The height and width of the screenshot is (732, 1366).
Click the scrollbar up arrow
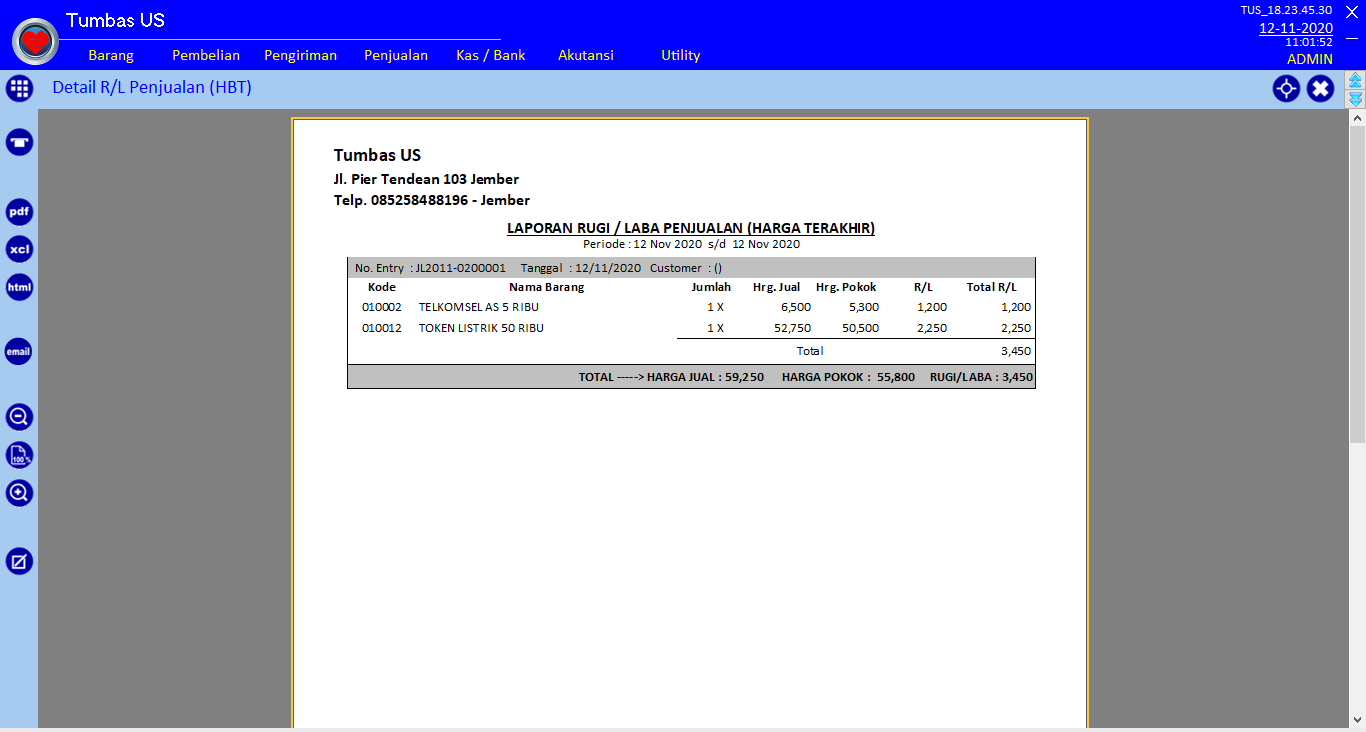tap(1357, 118)
